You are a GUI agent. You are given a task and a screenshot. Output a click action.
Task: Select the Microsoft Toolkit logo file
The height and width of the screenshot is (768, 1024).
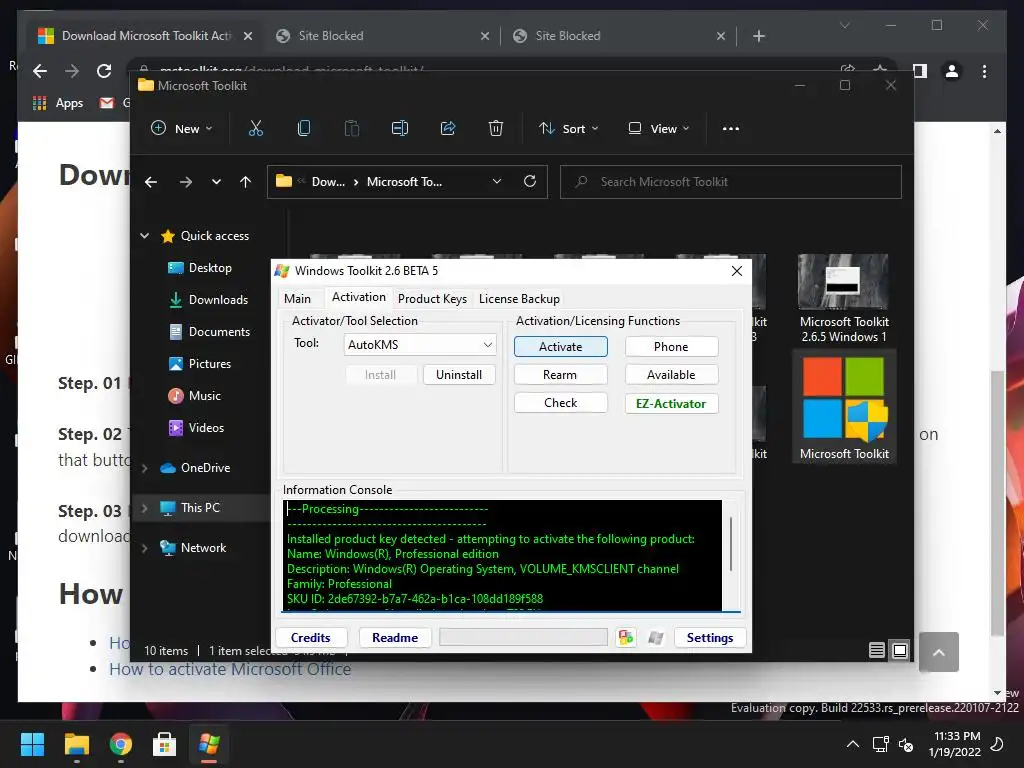pyautogui.click(x=844, y=407)
